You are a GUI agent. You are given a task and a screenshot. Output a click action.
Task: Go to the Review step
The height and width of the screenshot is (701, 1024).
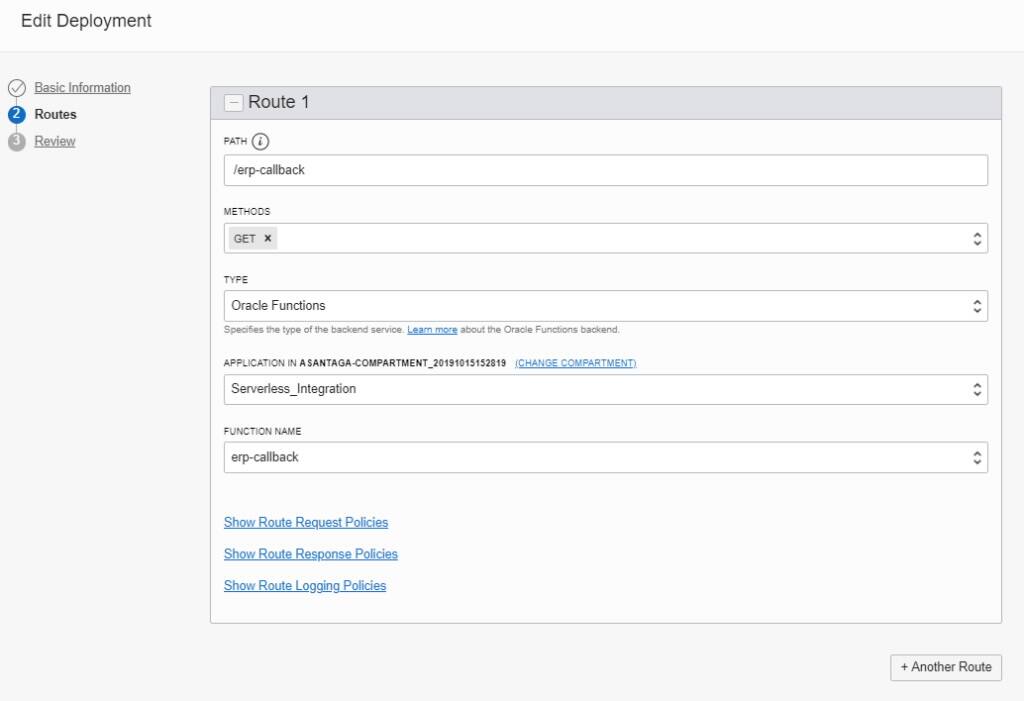pos(54,141)
